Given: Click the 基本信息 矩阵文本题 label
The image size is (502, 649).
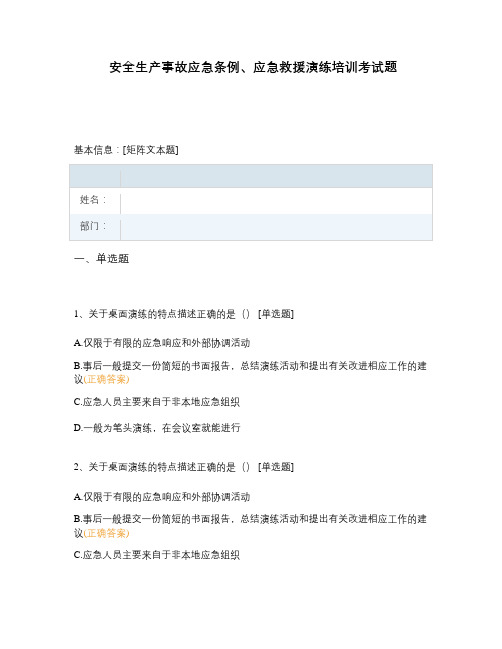Looking at the screenshot, I should click(126, 150).
